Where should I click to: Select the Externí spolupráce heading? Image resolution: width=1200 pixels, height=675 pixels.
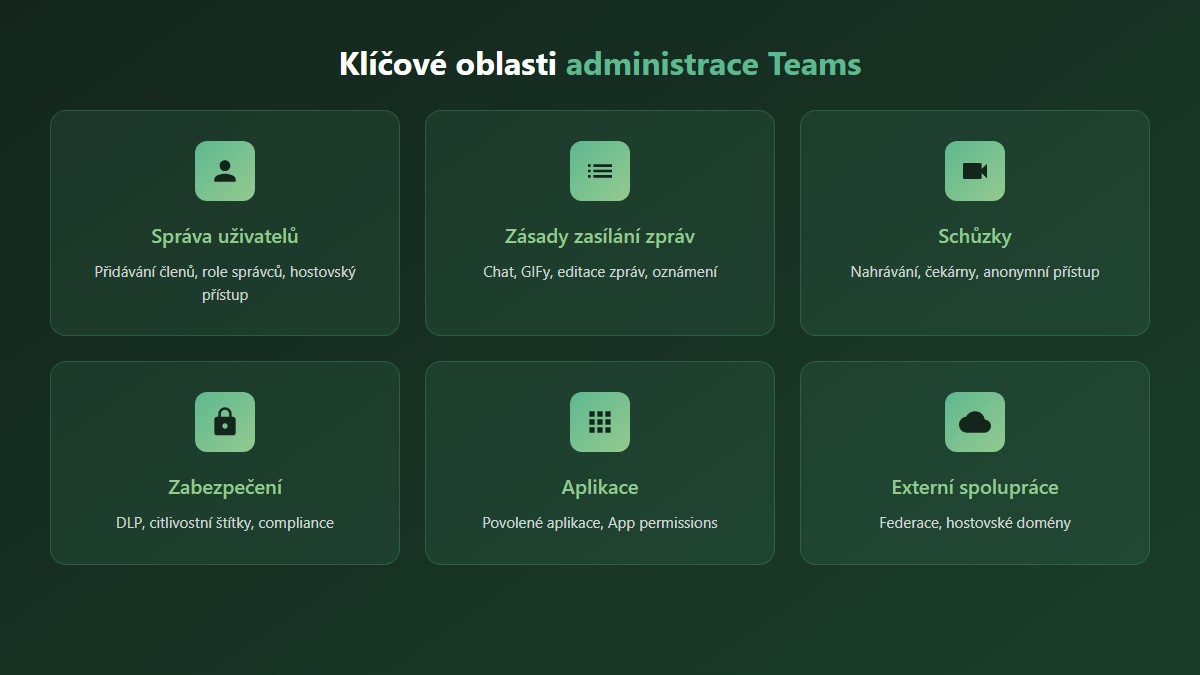pos(975,488)
